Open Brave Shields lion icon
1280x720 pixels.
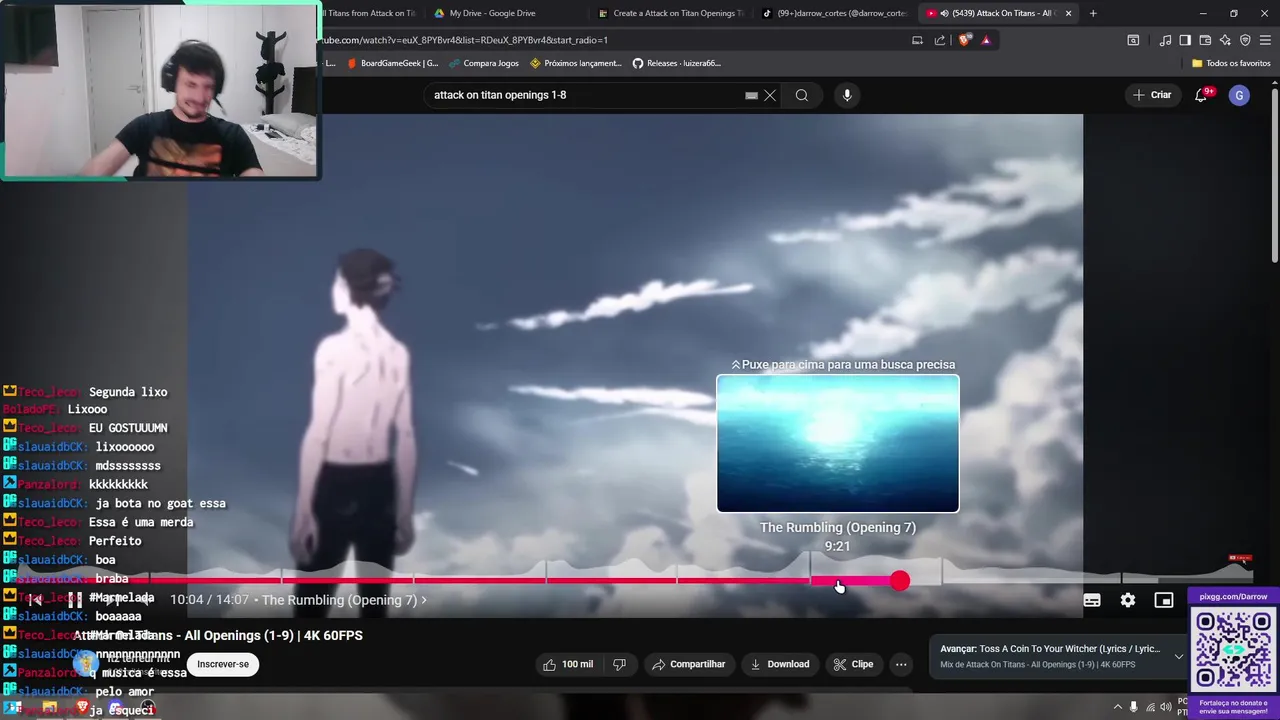pos(964,40)
